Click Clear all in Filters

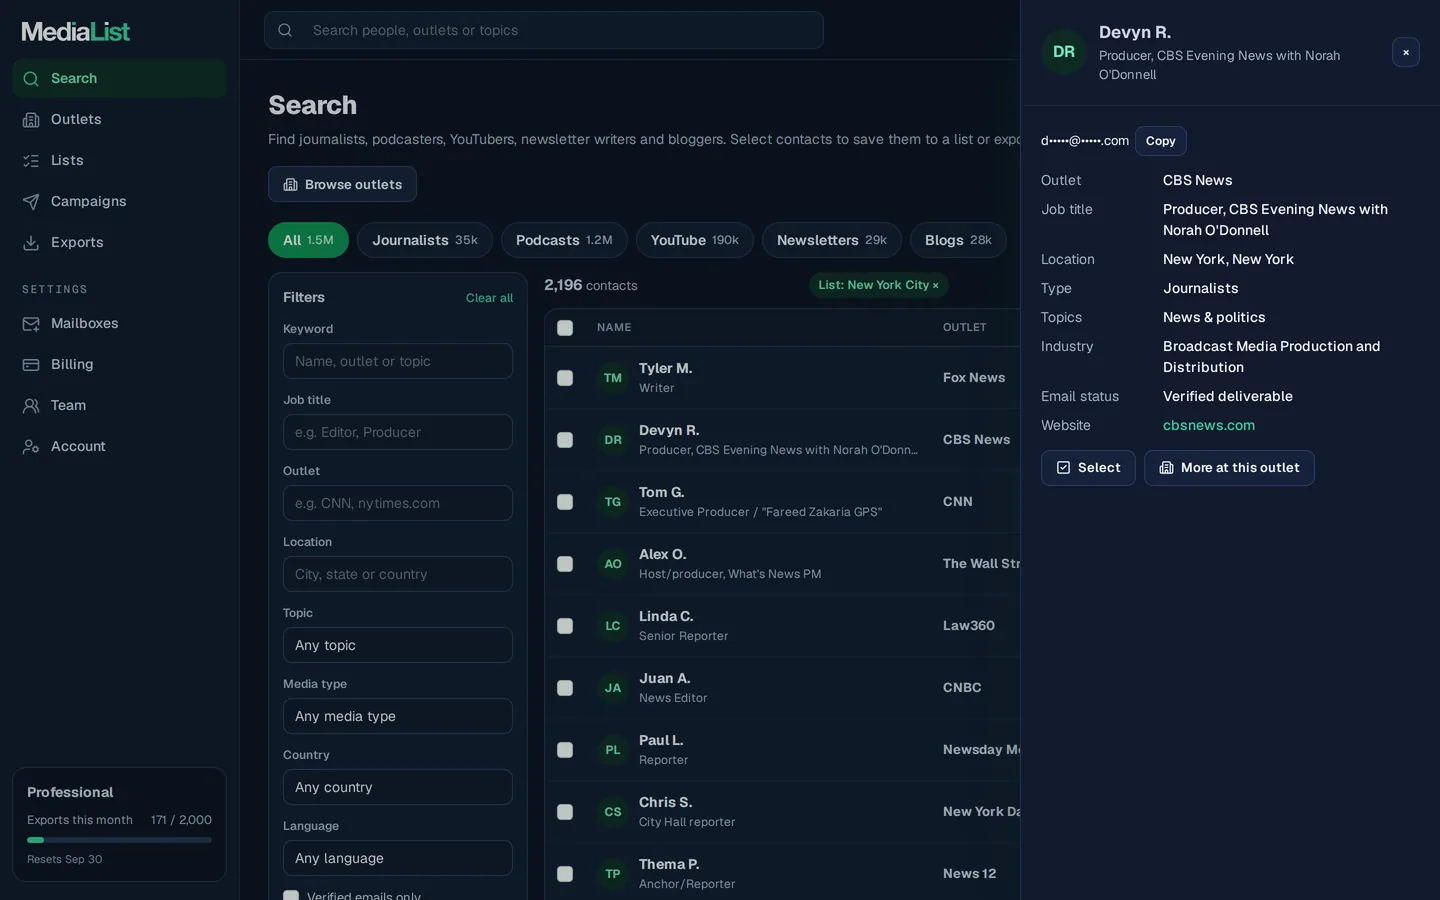click(x=489, y=298)
